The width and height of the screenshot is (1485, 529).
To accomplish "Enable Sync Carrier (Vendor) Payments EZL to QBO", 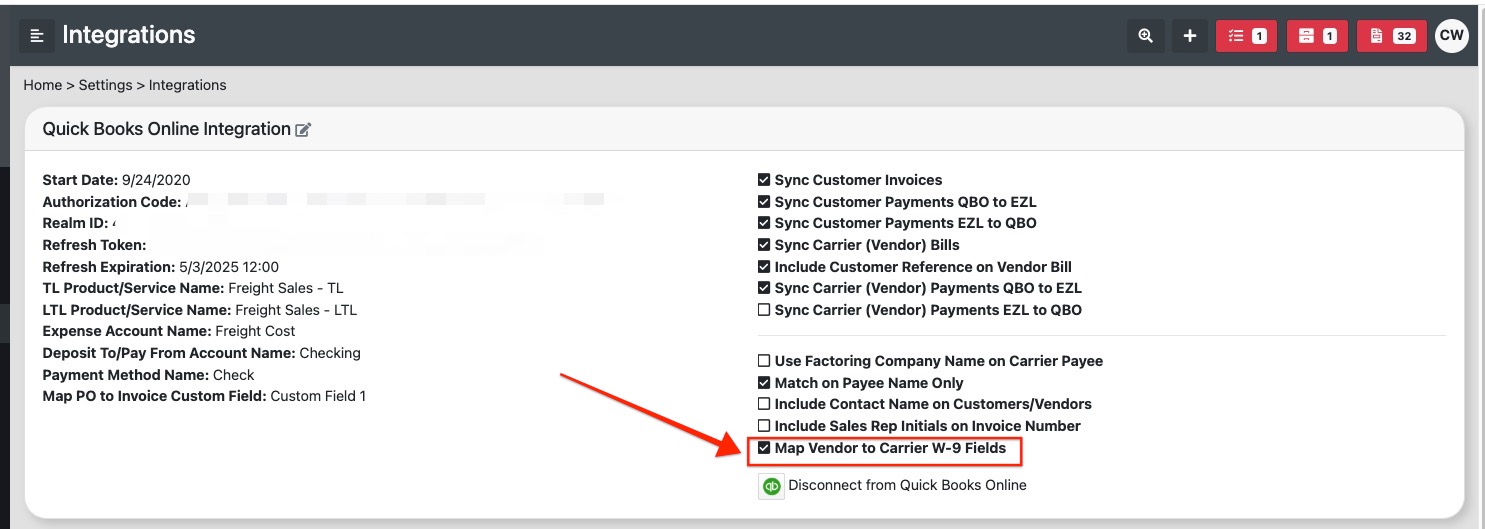I will point(764,310).
